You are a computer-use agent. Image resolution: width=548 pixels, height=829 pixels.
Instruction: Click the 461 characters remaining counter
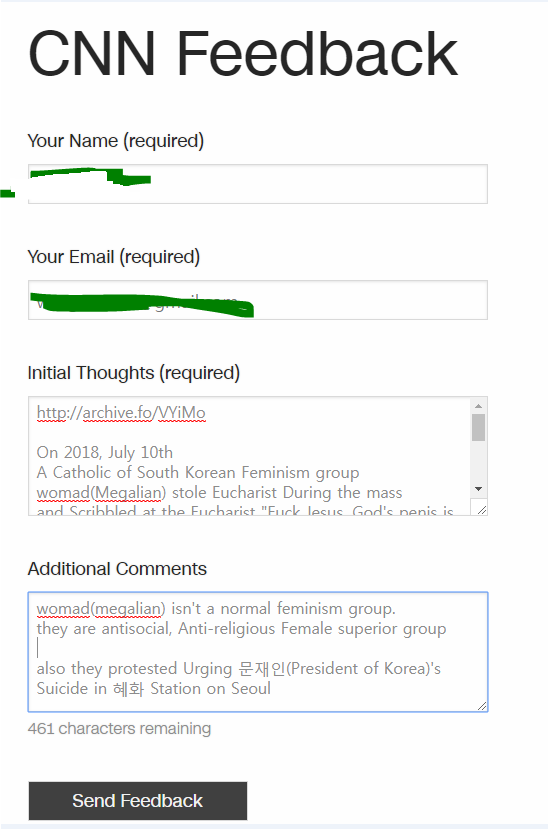click(119, 729)
